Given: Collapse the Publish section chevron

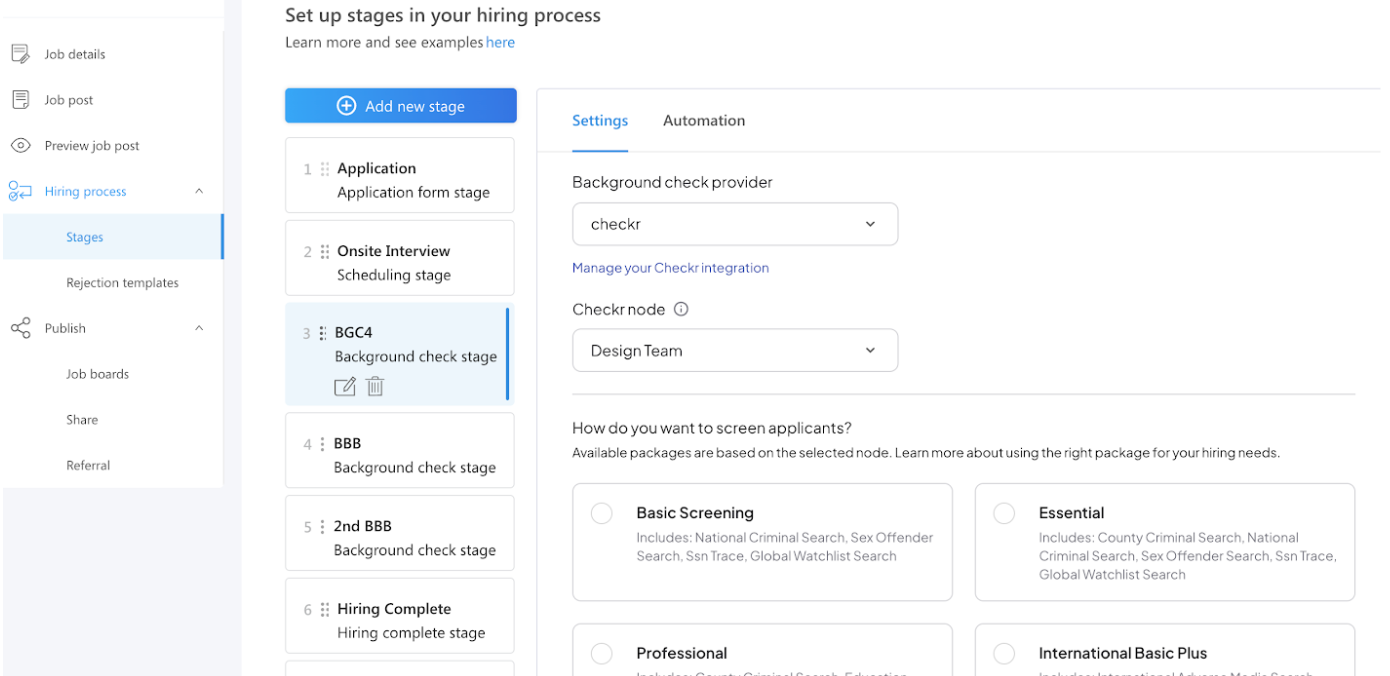Looking at the screenshot, I should click(x=199, y=328).
